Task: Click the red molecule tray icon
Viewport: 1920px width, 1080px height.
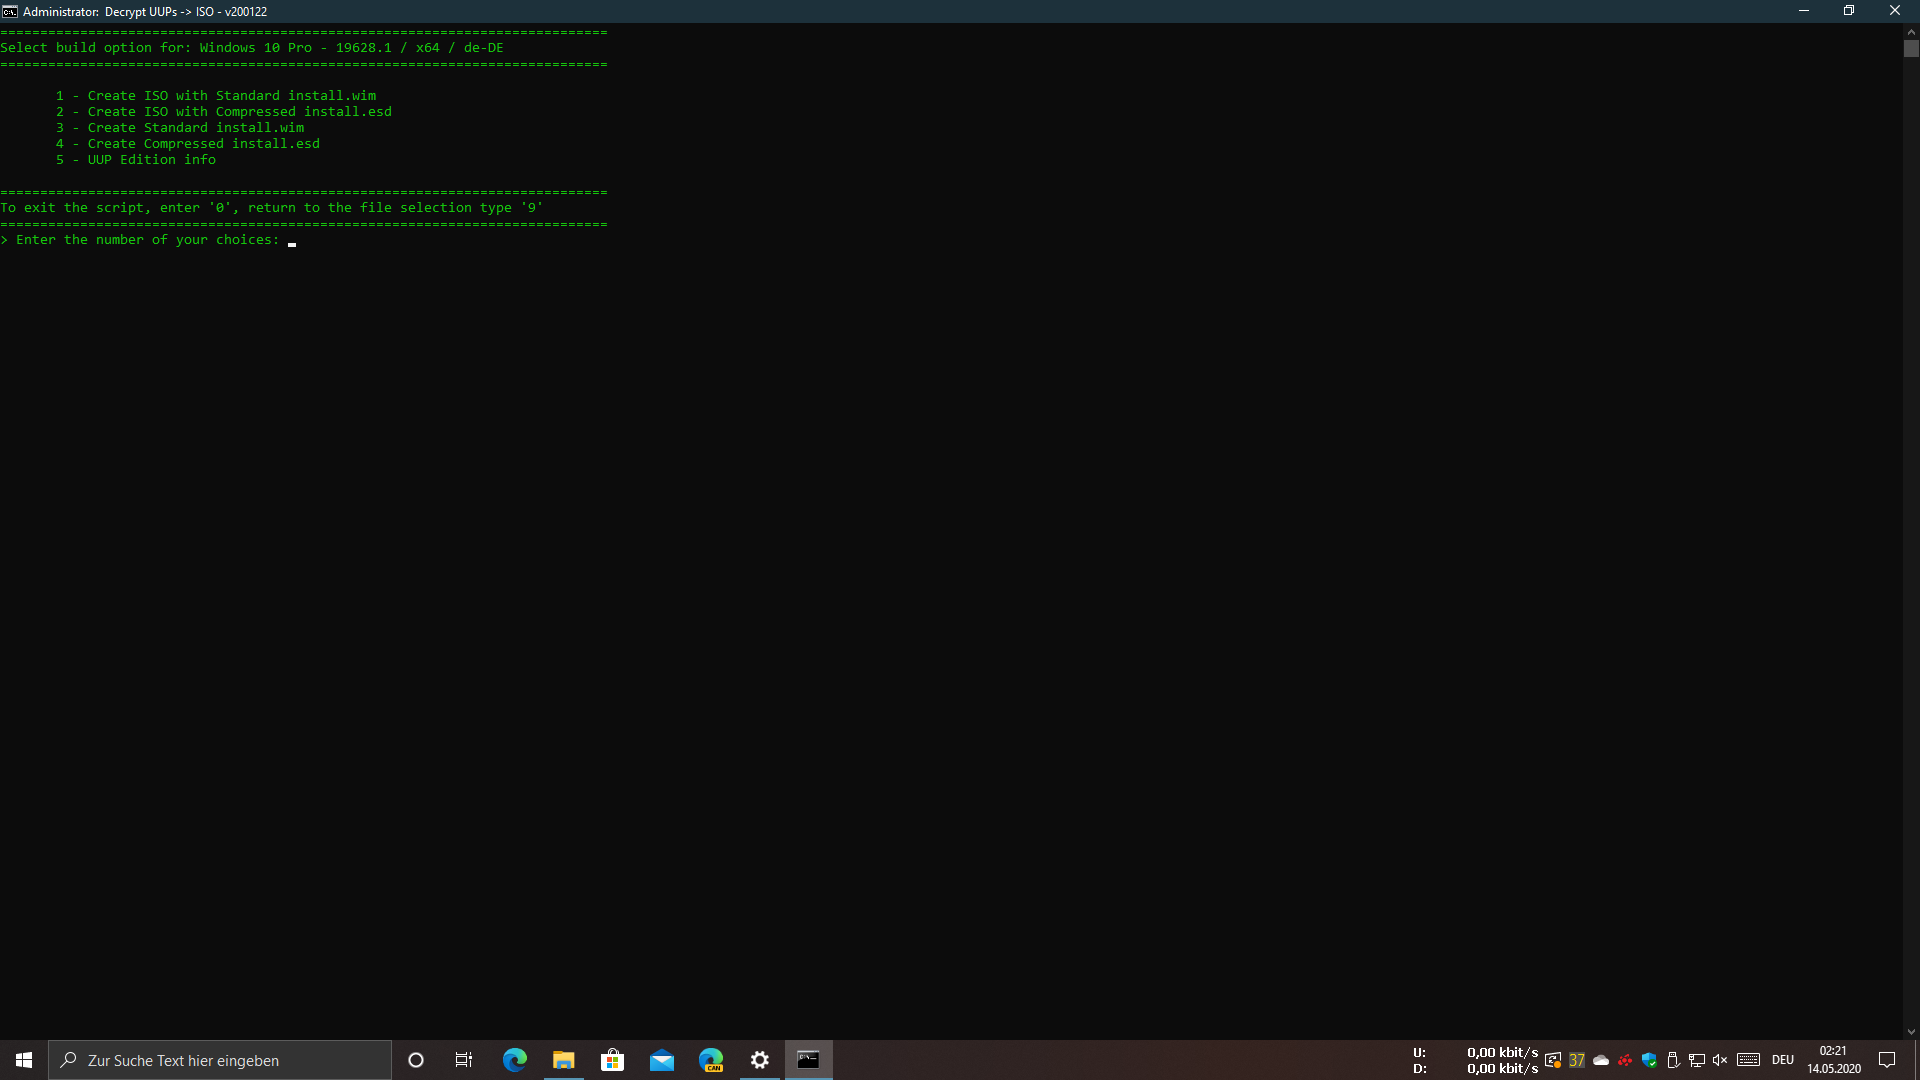Action: click(1625, 1060)
